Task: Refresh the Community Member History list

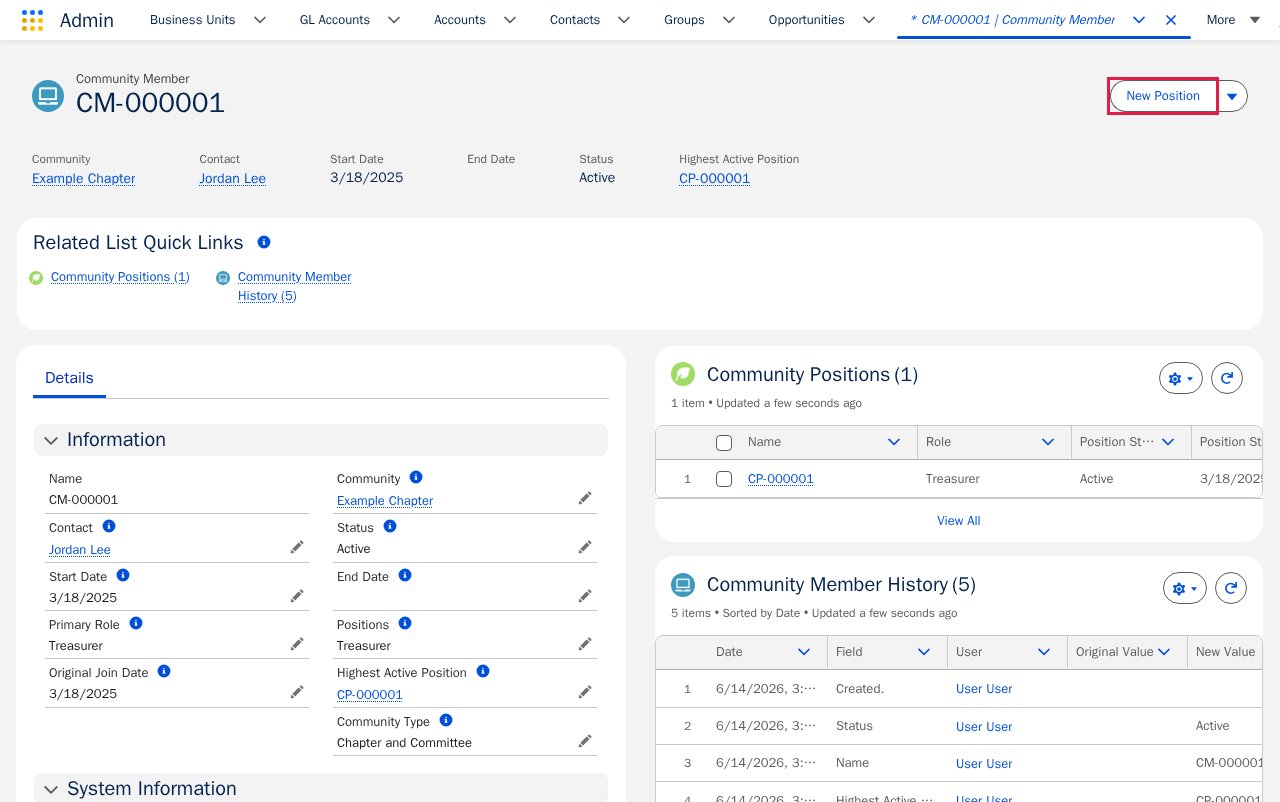Action: 1231,588
